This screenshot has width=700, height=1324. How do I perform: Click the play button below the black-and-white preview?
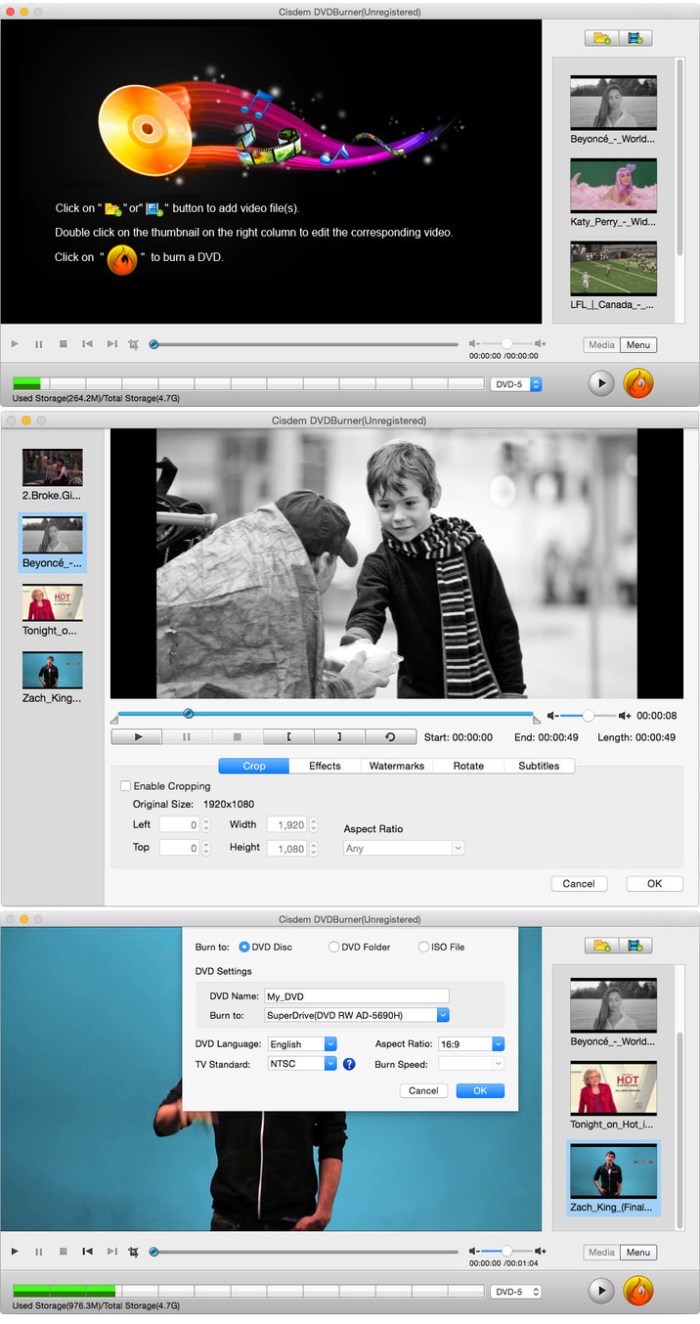tap(136, 737)
